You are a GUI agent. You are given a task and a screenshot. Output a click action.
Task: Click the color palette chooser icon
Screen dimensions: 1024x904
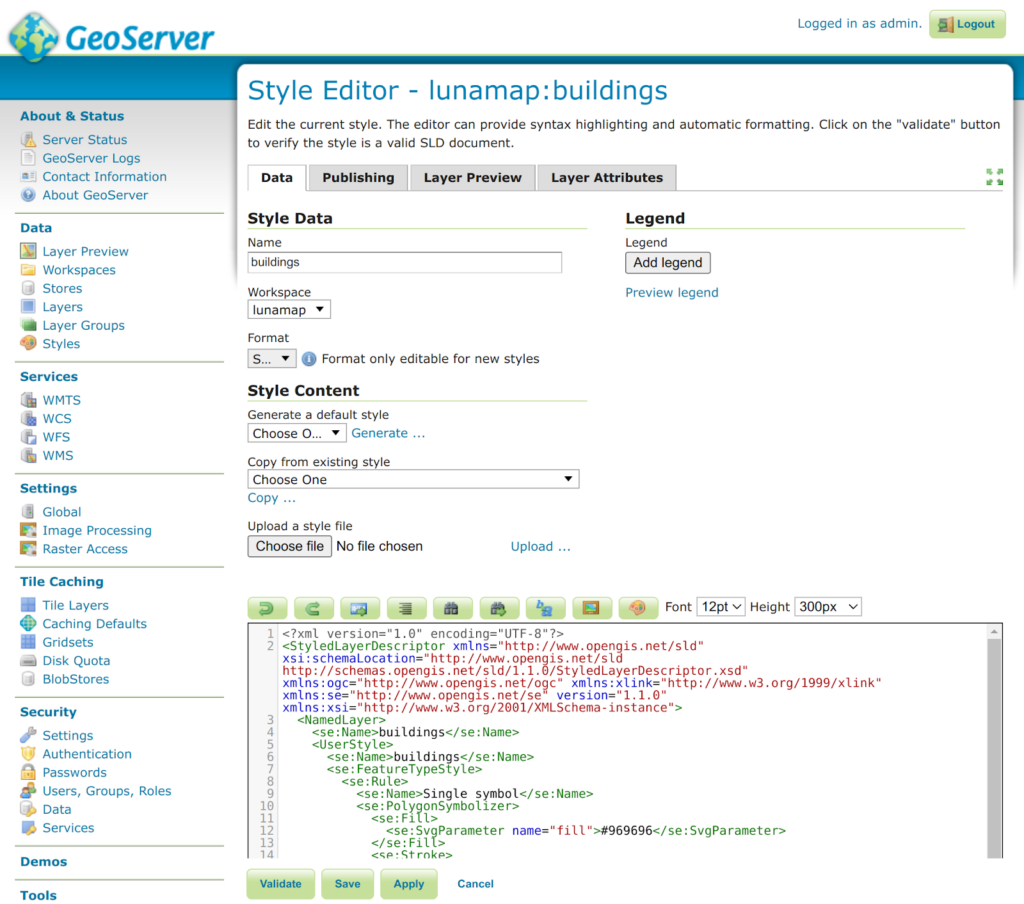pyautogui.click(x=637, y=607)
